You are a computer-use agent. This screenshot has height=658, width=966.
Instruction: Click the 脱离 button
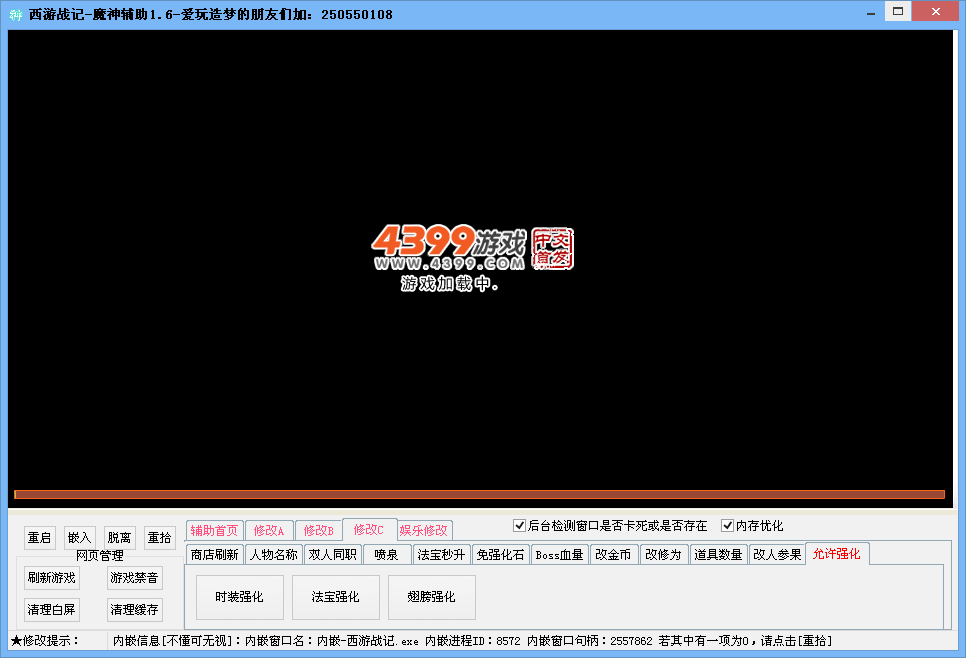[119, 538]
